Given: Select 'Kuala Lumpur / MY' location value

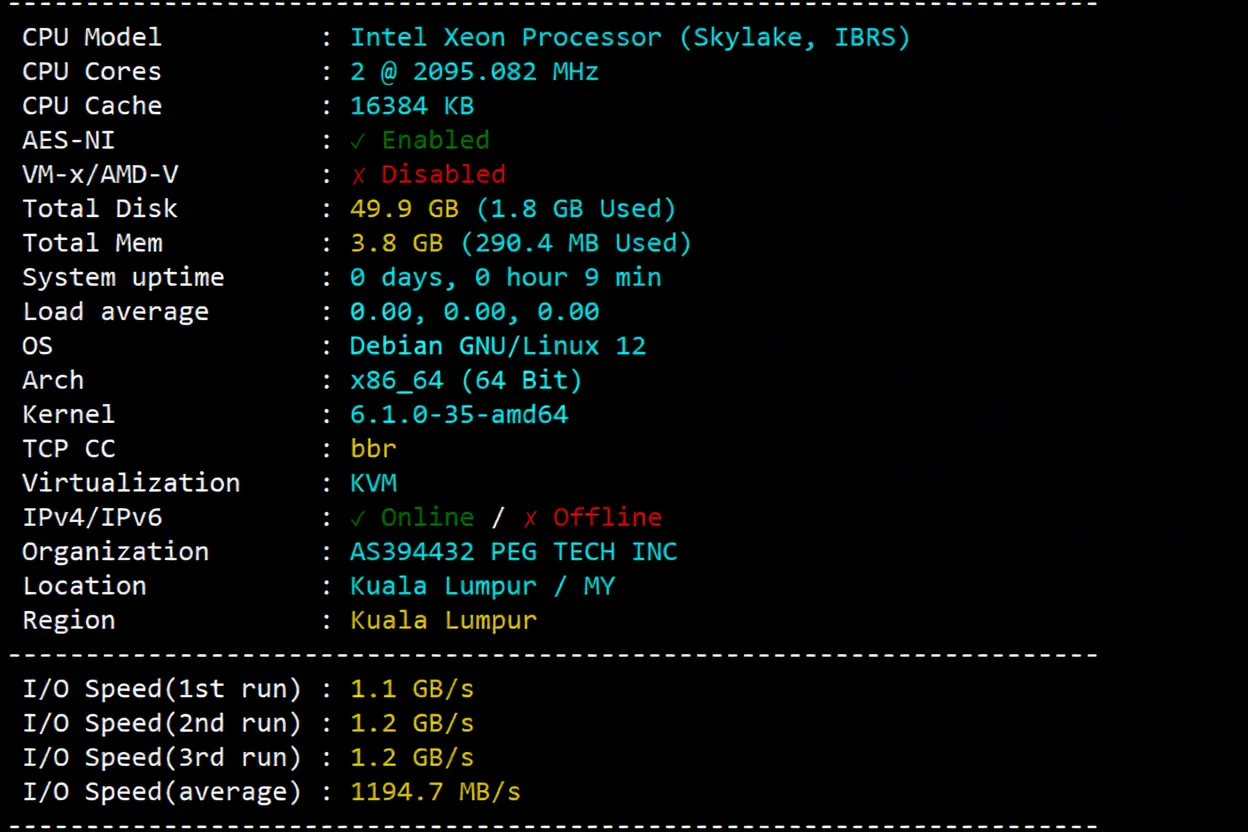Looking at the screenshot, I should coord(482,587).
